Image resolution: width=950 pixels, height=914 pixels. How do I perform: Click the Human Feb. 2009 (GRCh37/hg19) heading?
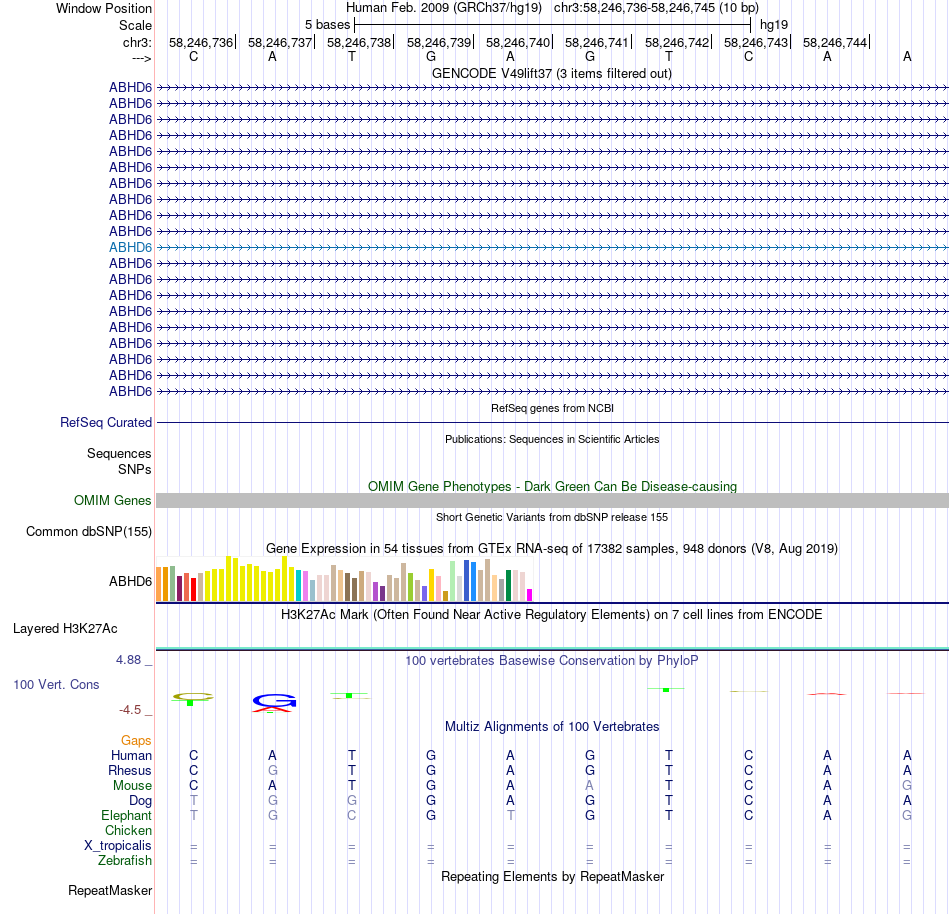click(443, 8)
